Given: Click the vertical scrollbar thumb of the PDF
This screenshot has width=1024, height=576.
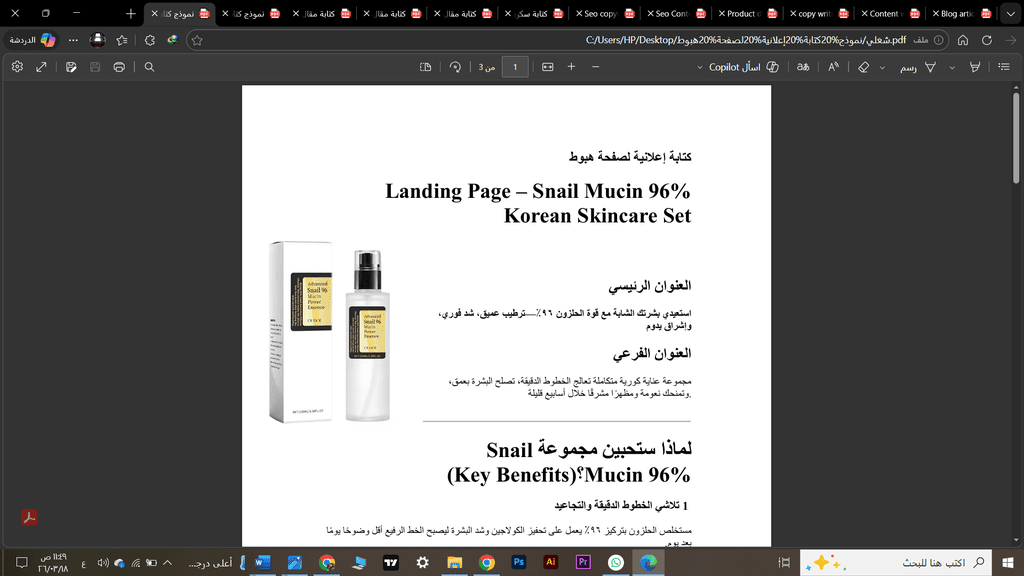Looking at the screenshot, I should (1016, 137).
